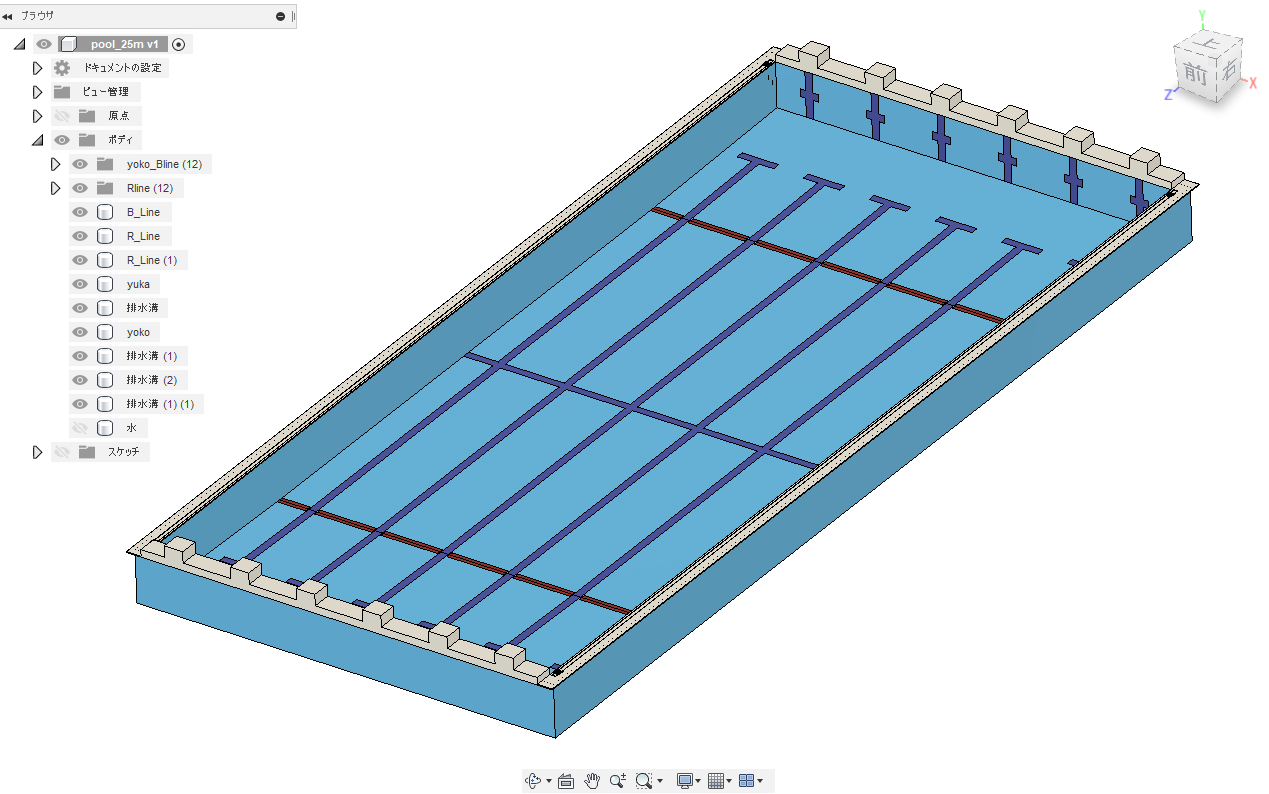Expand the Rline (12) folder
1269x794 pixels.
pyautogui.click(x=56, y=188)
